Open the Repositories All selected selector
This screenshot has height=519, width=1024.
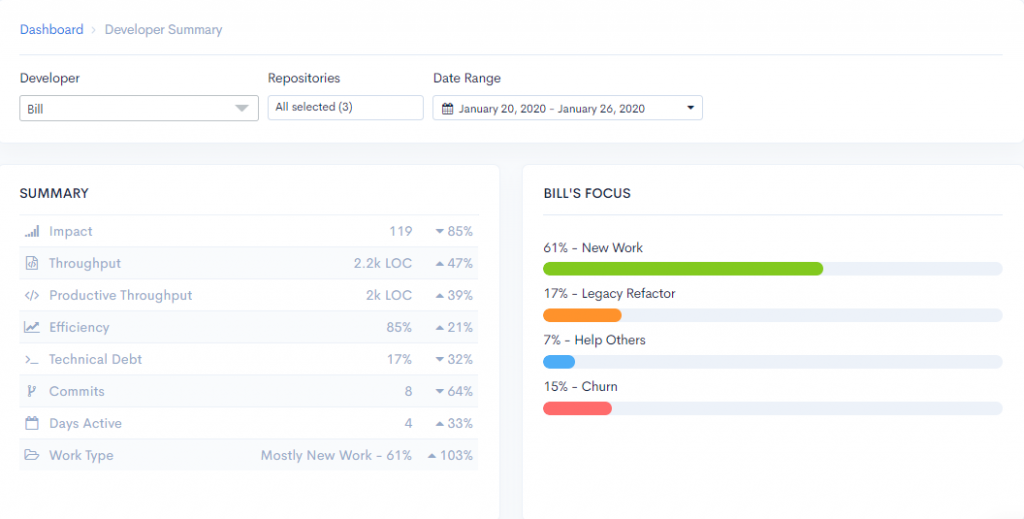[x=345, y=107]
